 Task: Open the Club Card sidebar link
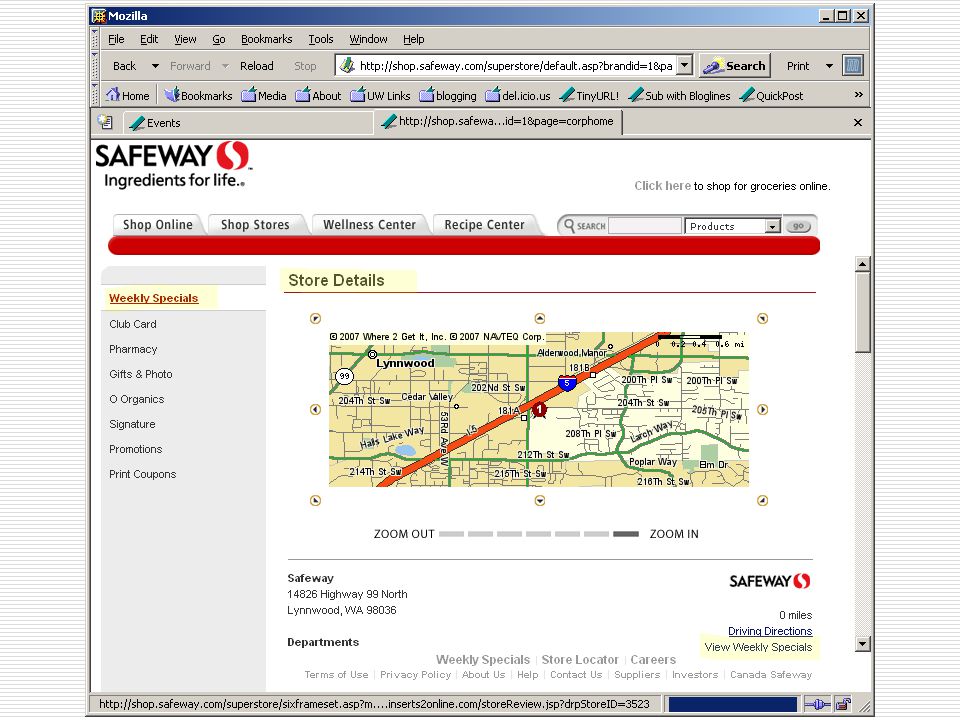tap(133, 324)
